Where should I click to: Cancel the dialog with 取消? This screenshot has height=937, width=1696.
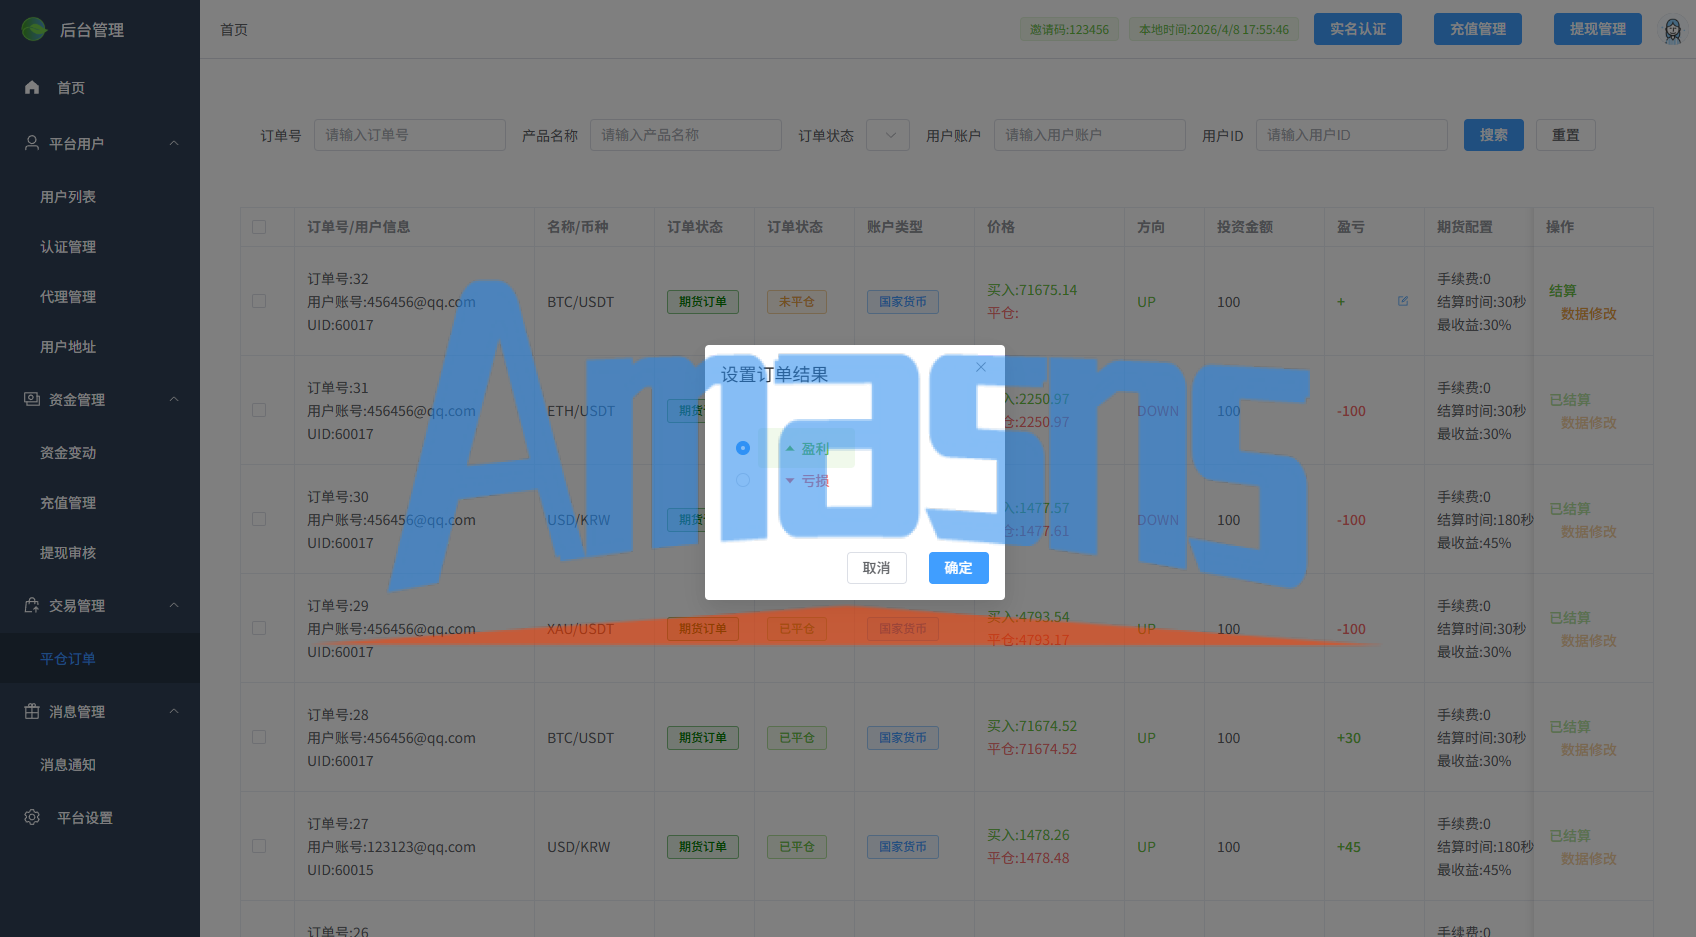(x=876, y=568)
